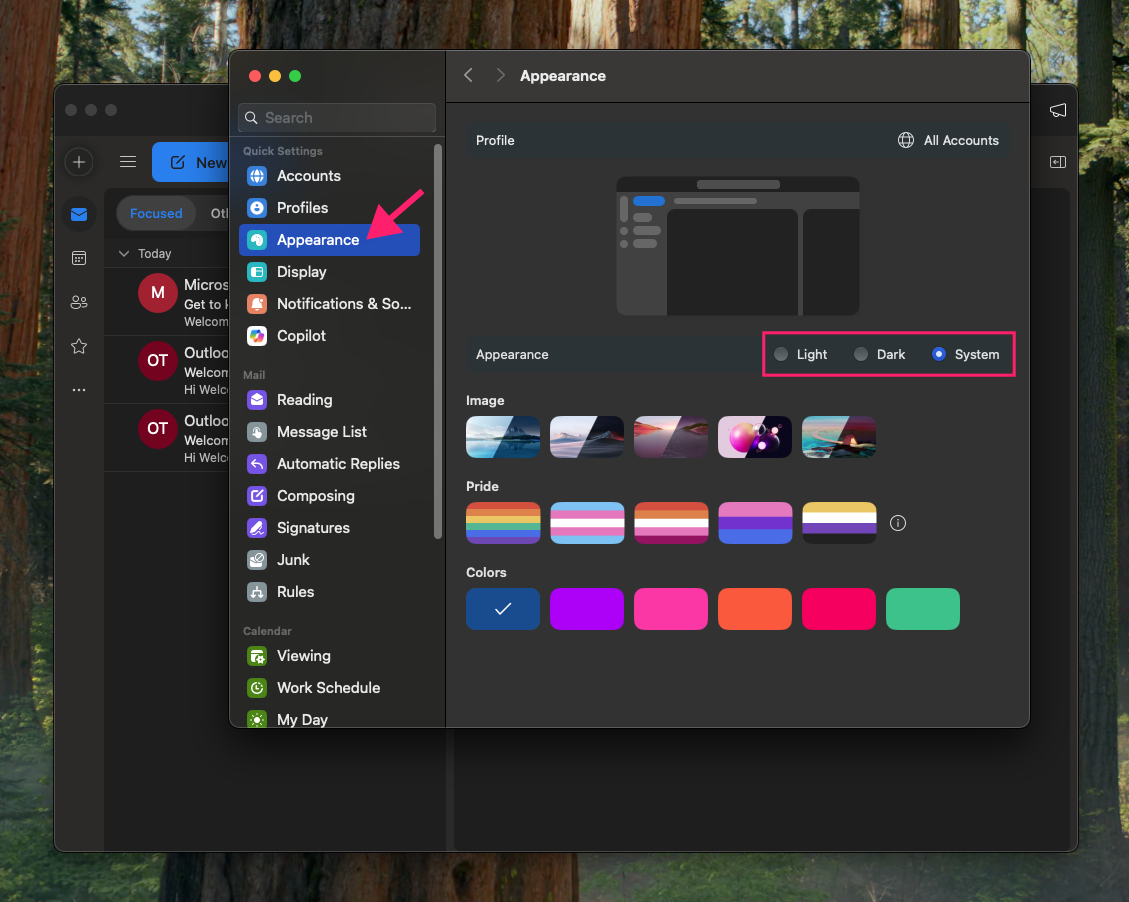Click the settings sidebar scrollbar

pos(438,341)
